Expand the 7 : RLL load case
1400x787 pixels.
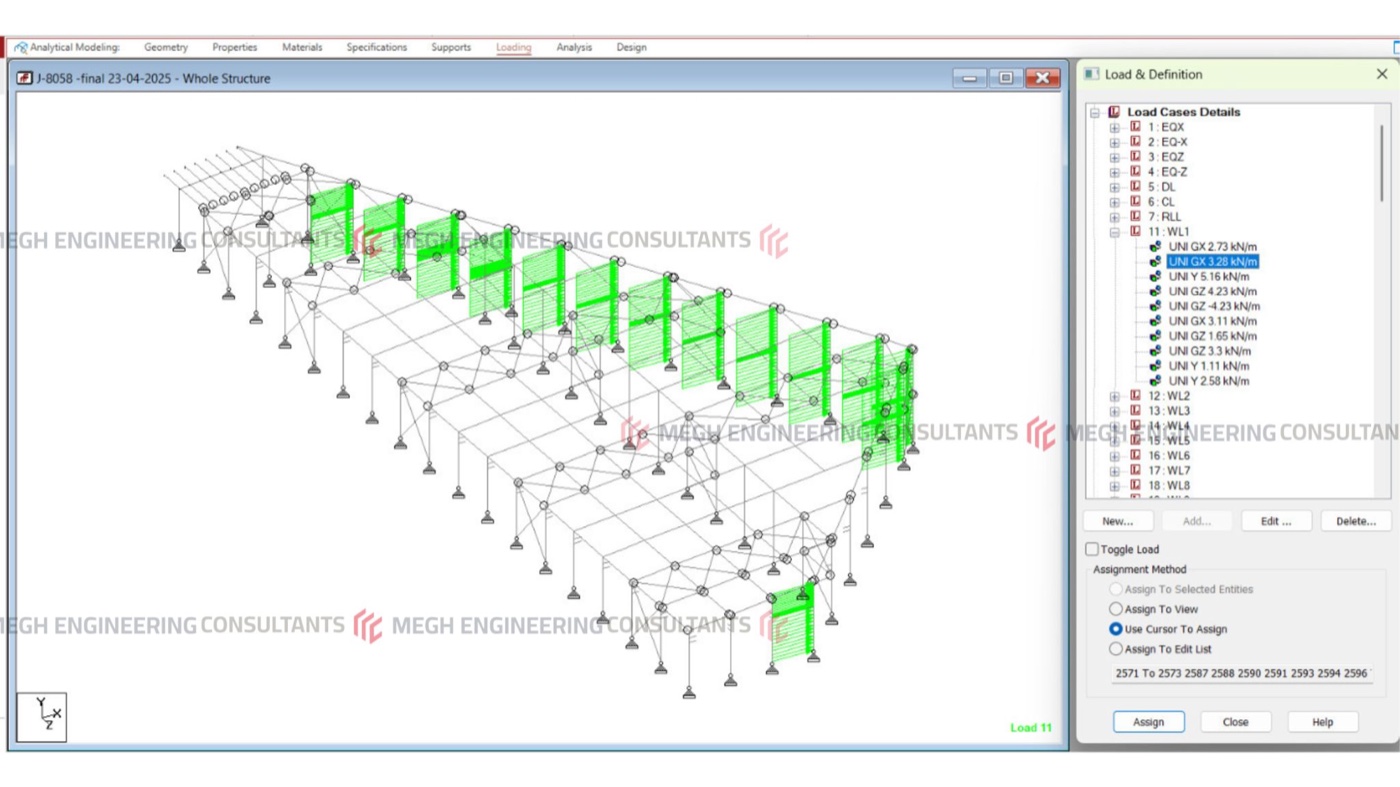tap(1115, 217)
